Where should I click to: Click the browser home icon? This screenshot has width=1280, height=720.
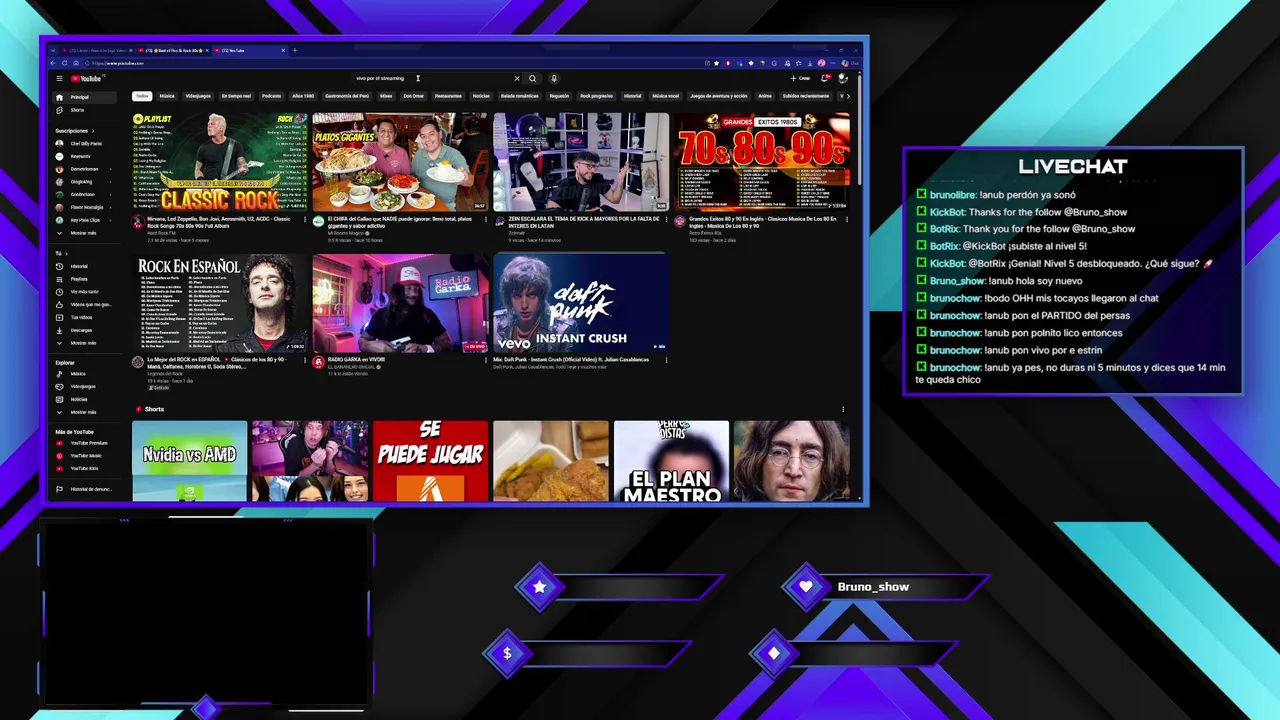coord(76,63)
